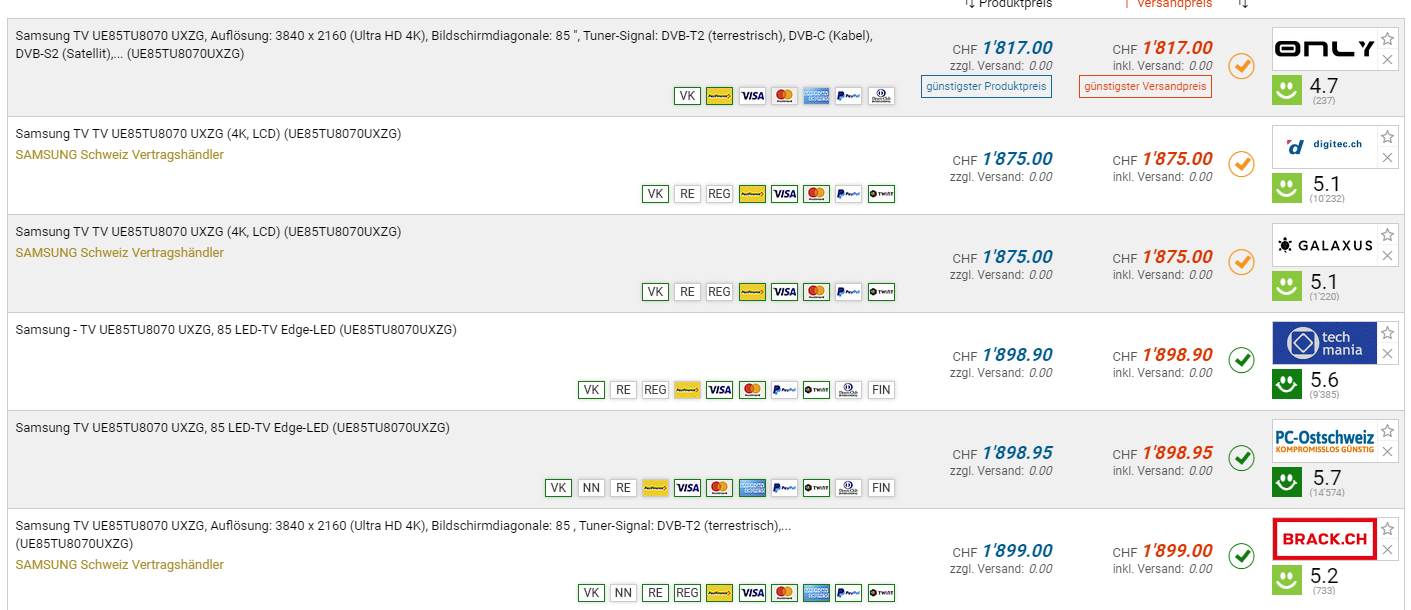Image resolution: width=1411 pixels, height=610 pixels.
Task: Open the techmania Samsung Edge-LED offer title
Action: point(235,330)
